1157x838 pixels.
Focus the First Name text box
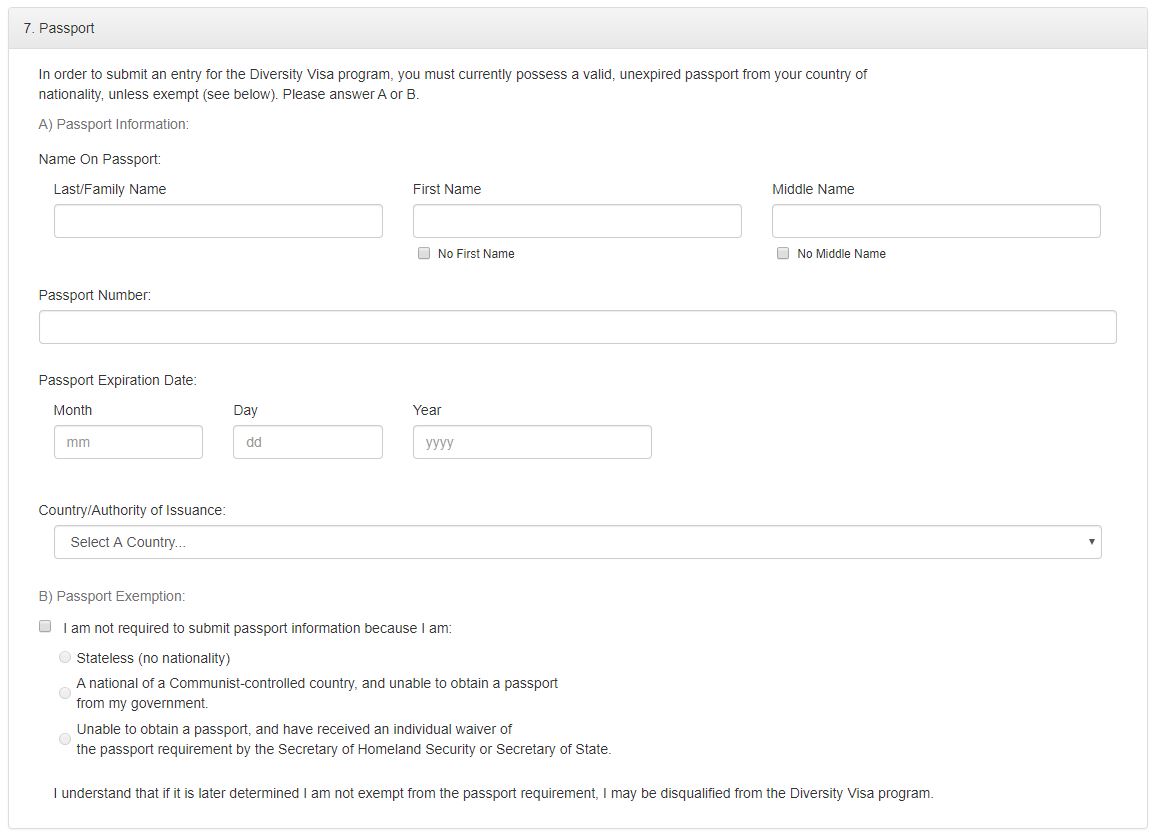(577, 221)
